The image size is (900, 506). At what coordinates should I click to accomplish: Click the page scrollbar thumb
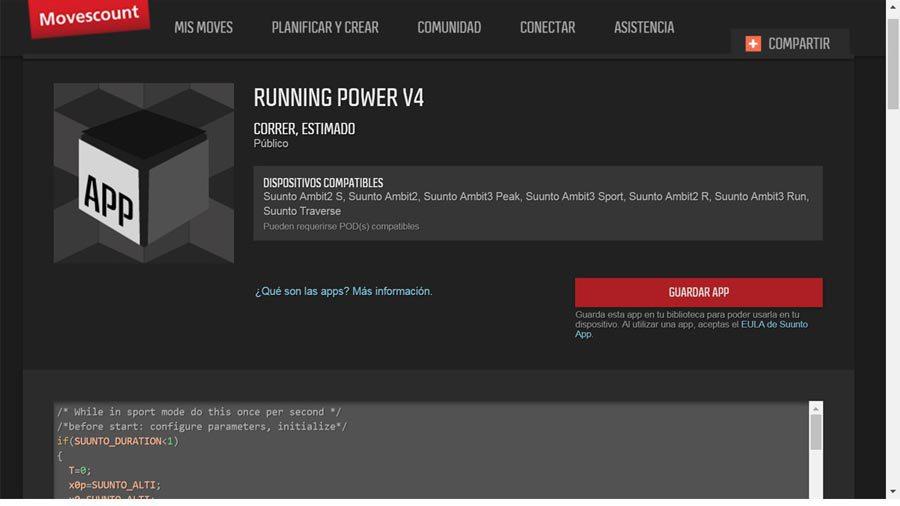click(893, 64)
